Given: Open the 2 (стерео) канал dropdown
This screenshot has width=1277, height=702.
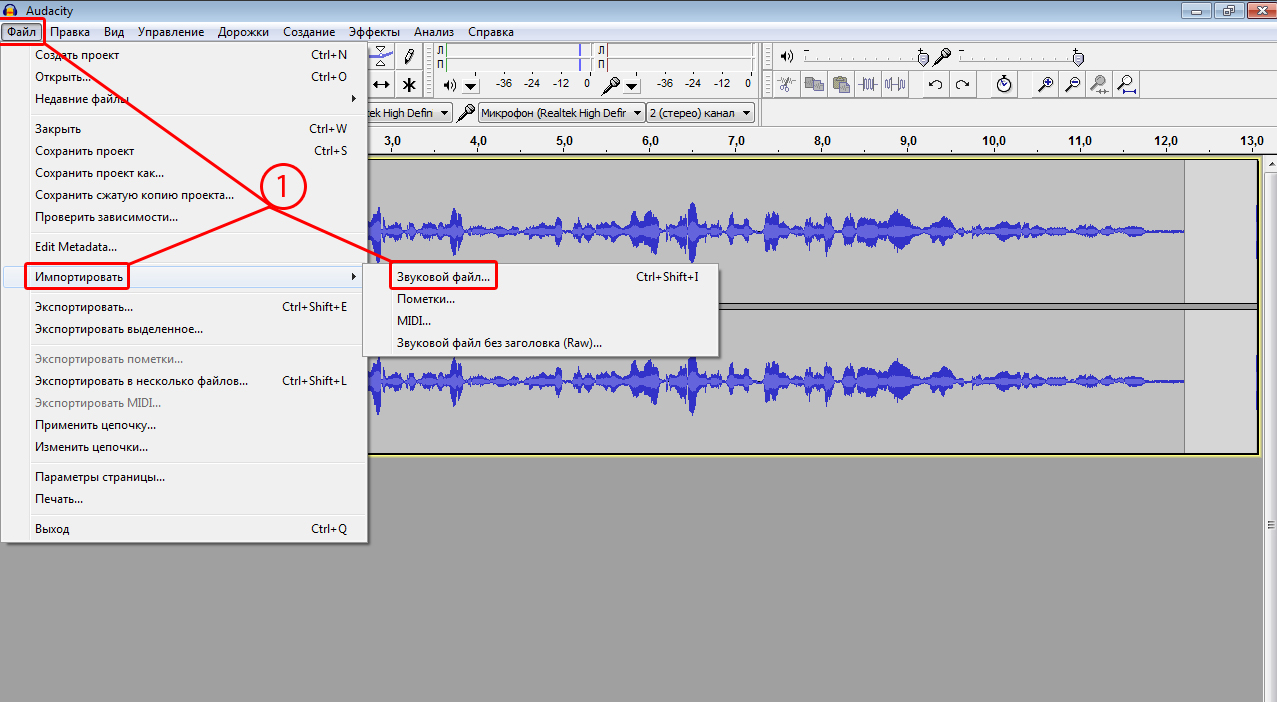Looking at the screenshot, I should point(700,113).
